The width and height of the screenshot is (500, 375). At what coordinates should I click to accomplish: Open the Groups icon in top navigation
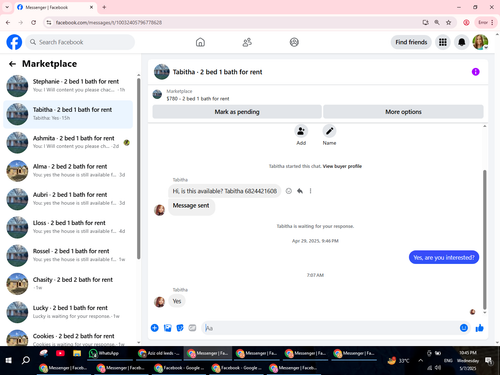(x=294, y=42)
